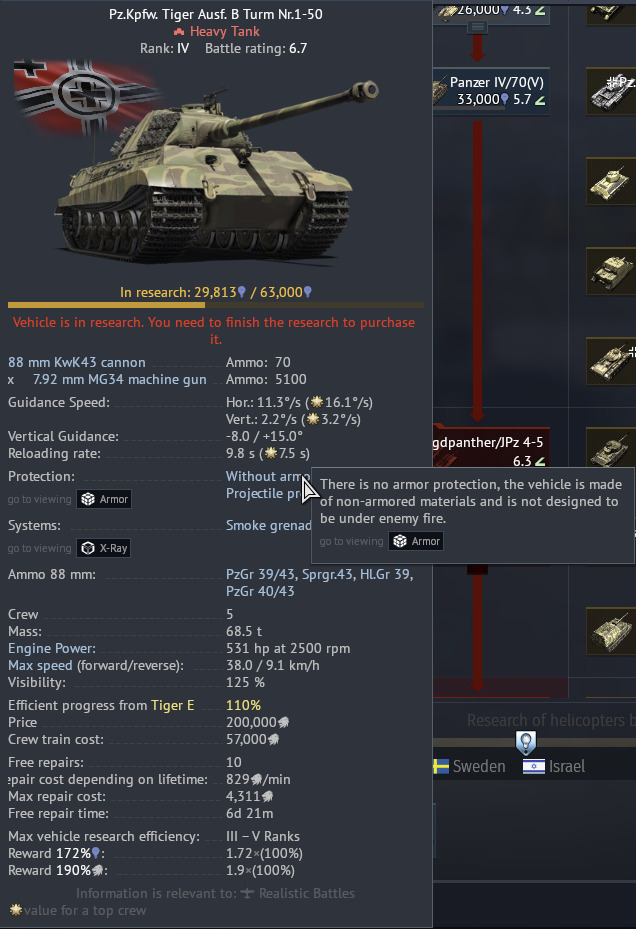Open the X-Ray viewing button under Systems

104,548
